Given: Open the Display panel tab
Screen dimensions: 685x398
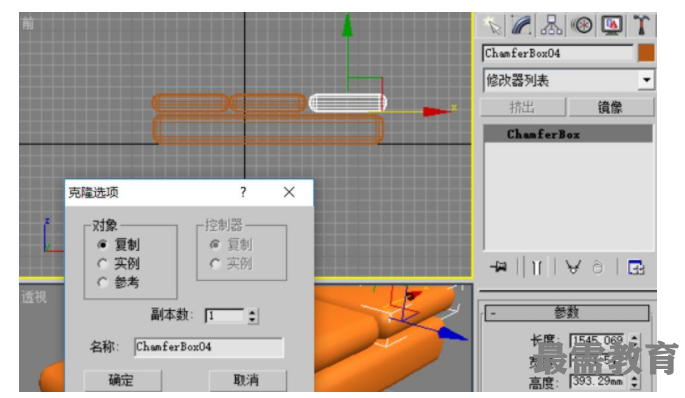Looking at the screenshot, I should pos(612,25).
